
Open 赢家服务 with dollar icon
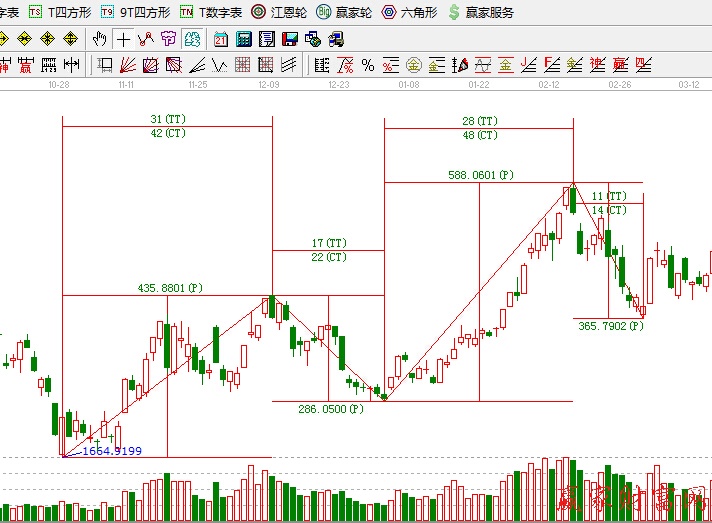(x=481, y=12)
